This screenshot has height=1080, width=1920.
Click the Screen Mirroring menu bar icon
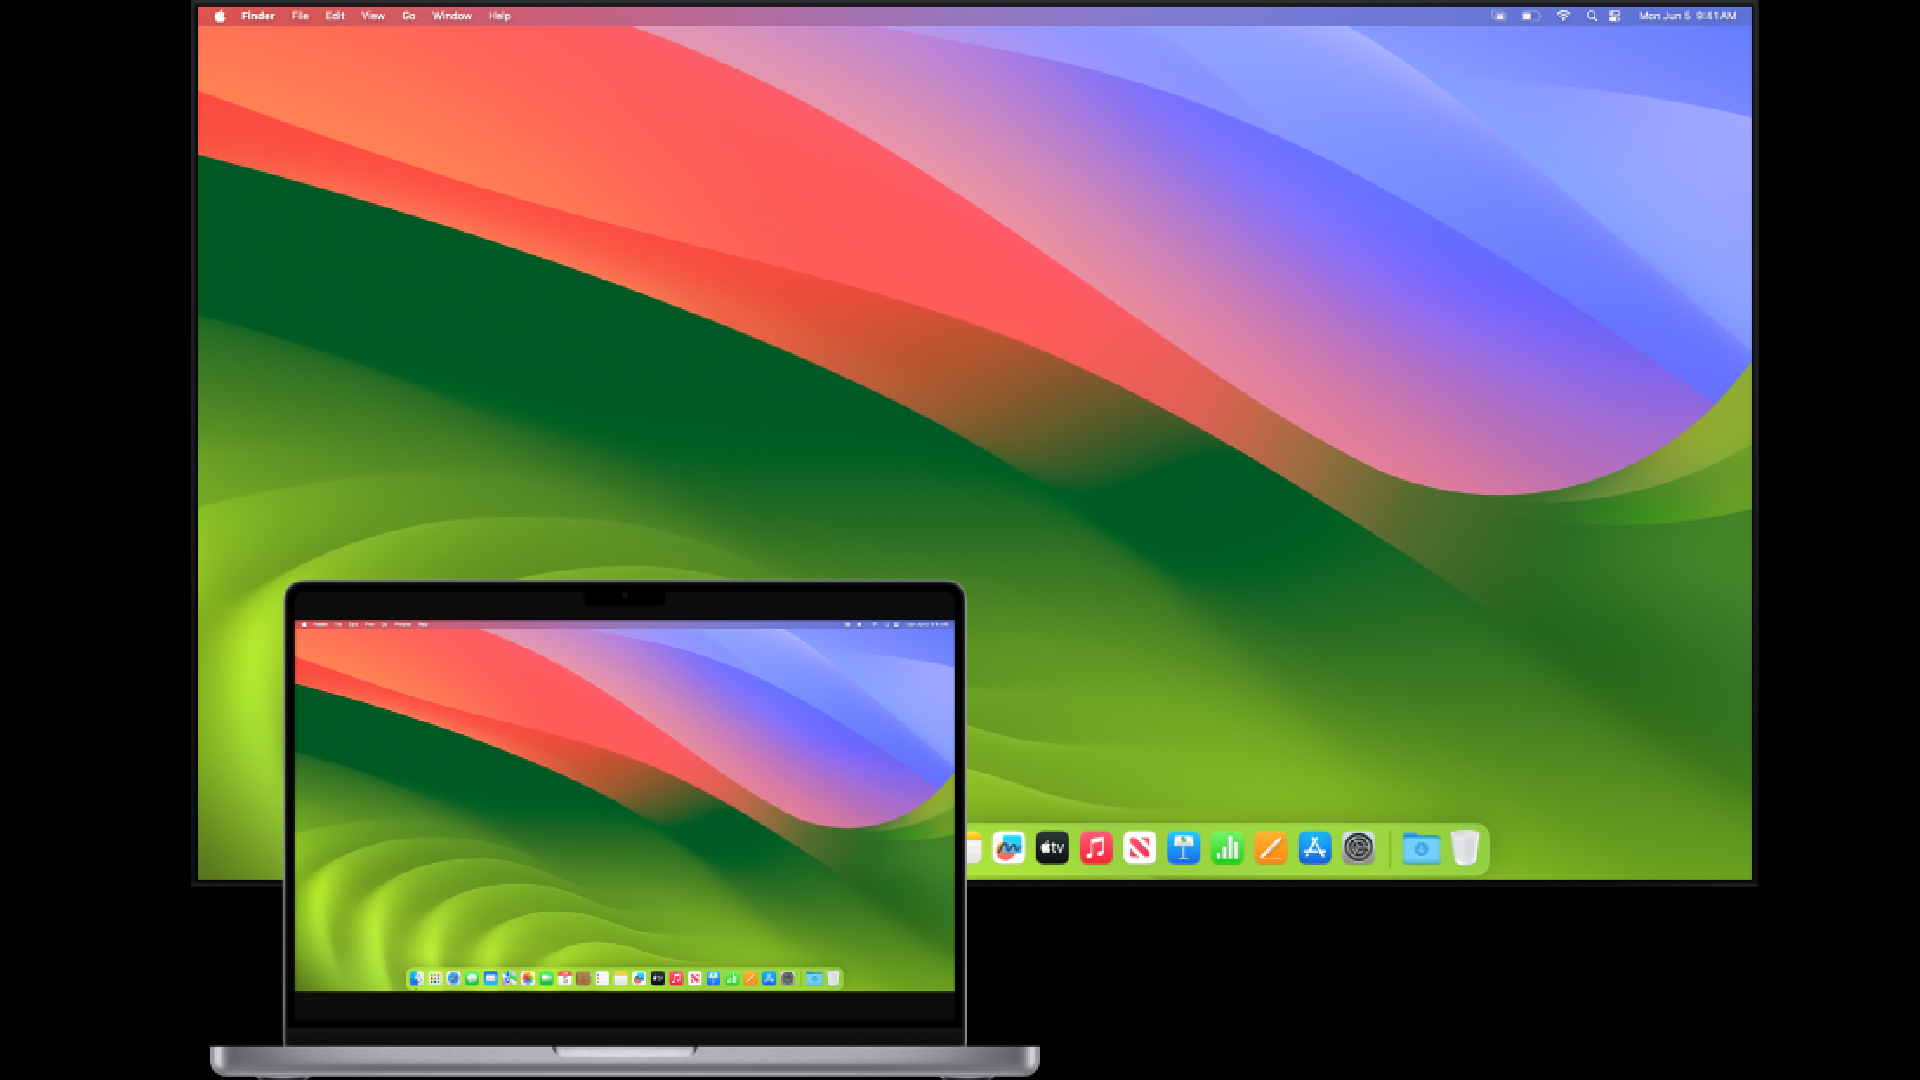click(x=1500, y=15)
